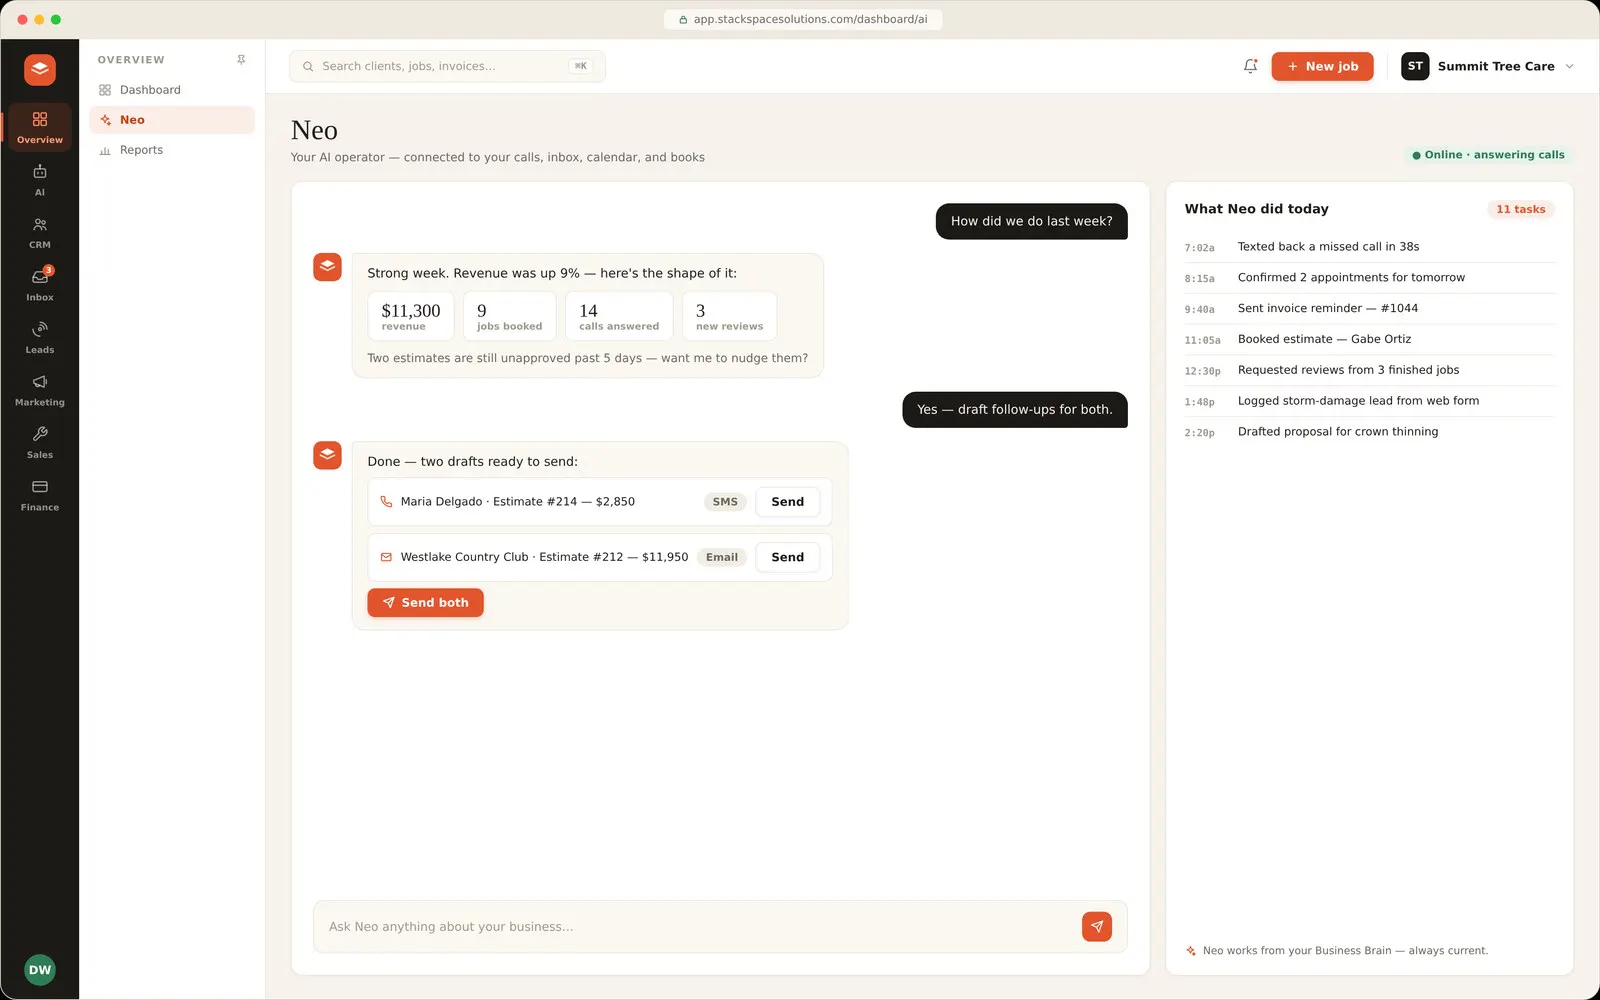Click the Neo avatar beside Done reply
The width and height of the screenshot is (1600, 1000).
[x=327, y=455]
